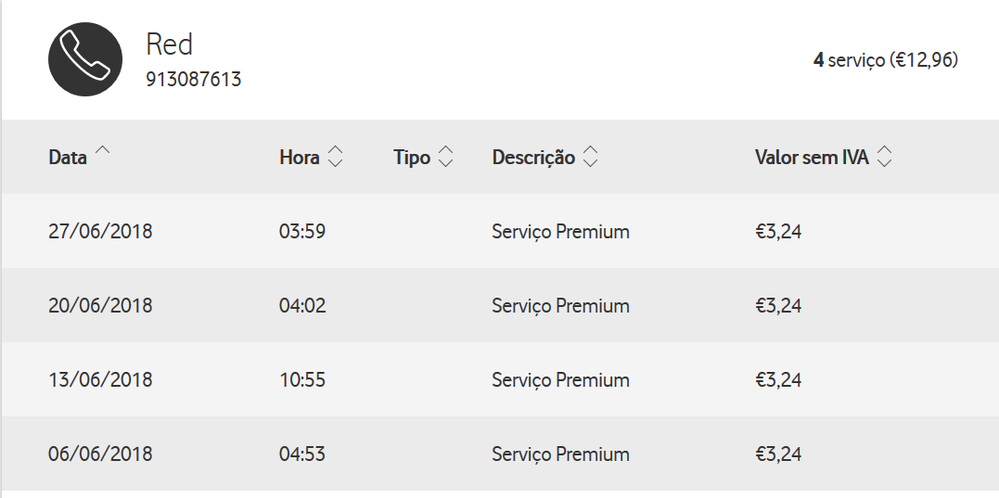The width and height of the screenshot is (999, 498).
Task: Click the Valor sem IVA sort arrows
Action: tap(884, 157)
